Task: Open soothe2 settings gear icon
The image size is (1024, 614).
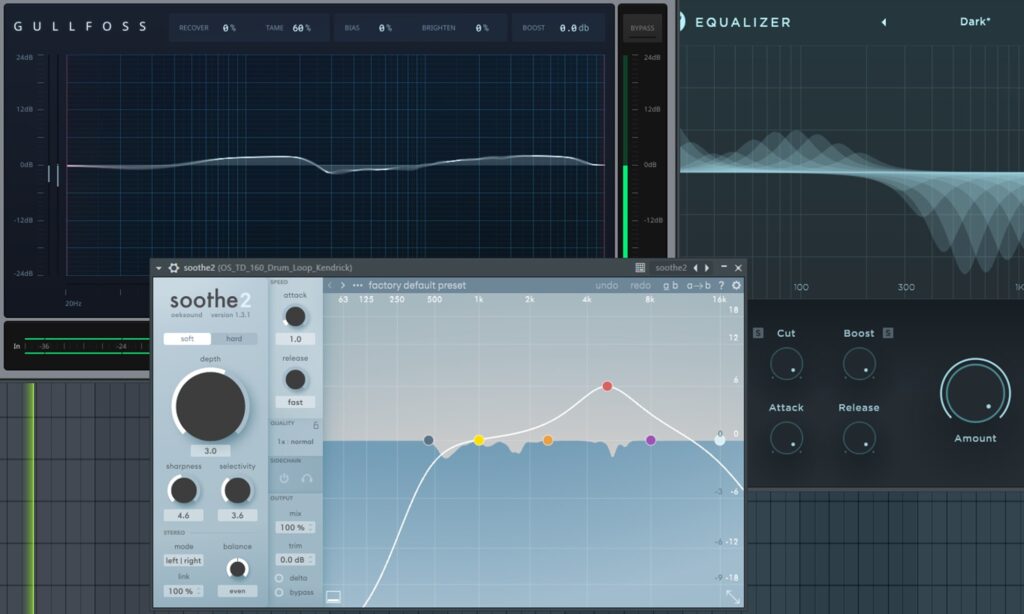Action: (736, 285)
